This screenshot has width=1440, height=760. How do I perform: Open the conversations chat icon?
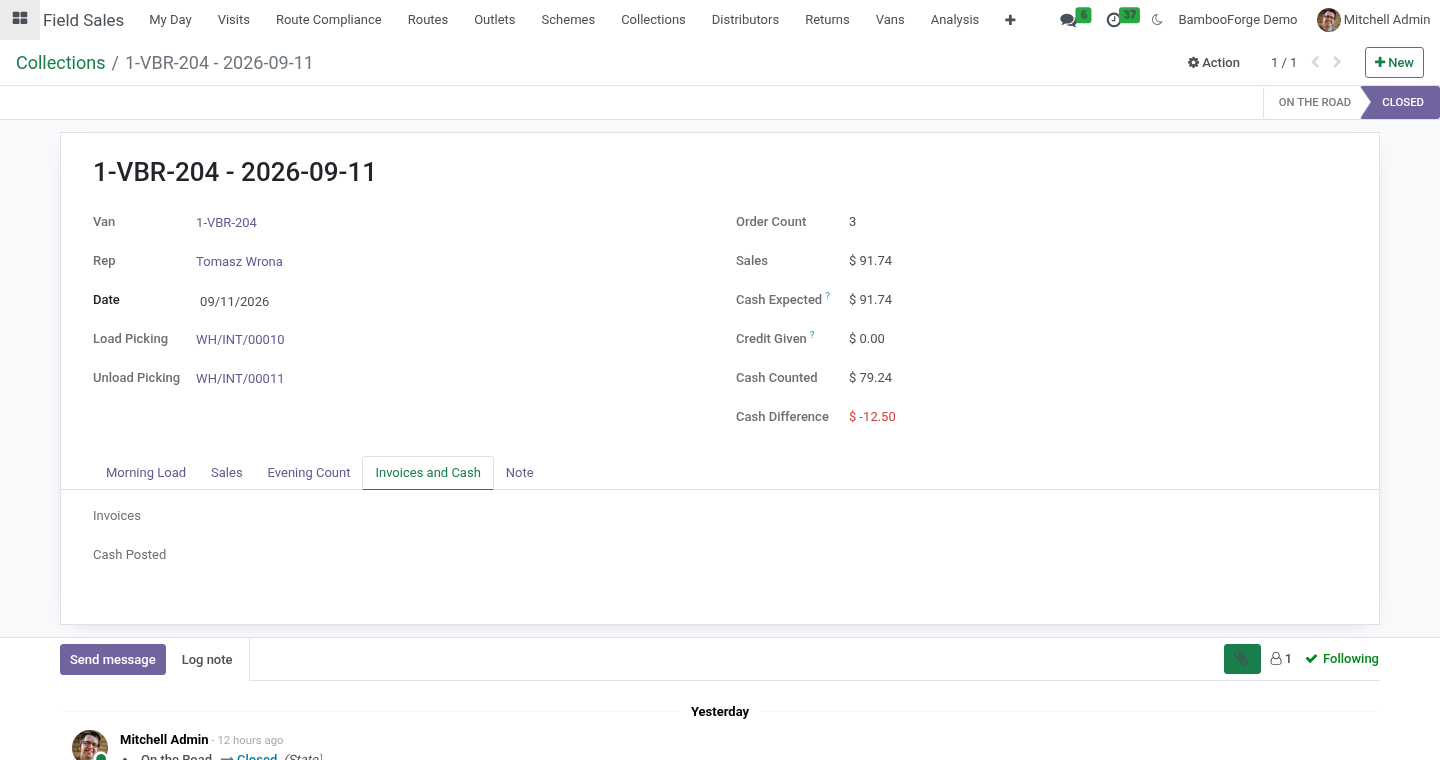point(1068,20)
